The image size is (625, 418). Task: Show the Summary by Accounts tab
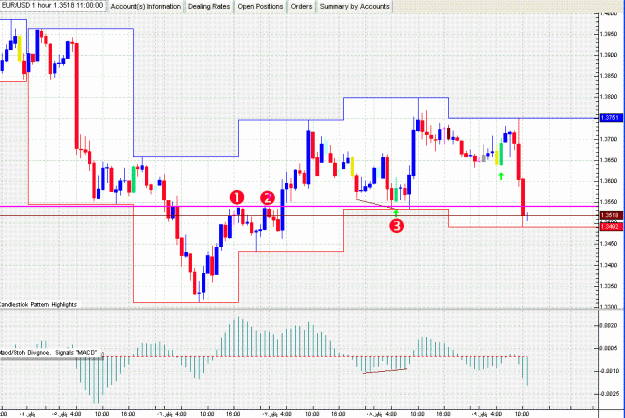coord(354,7)
